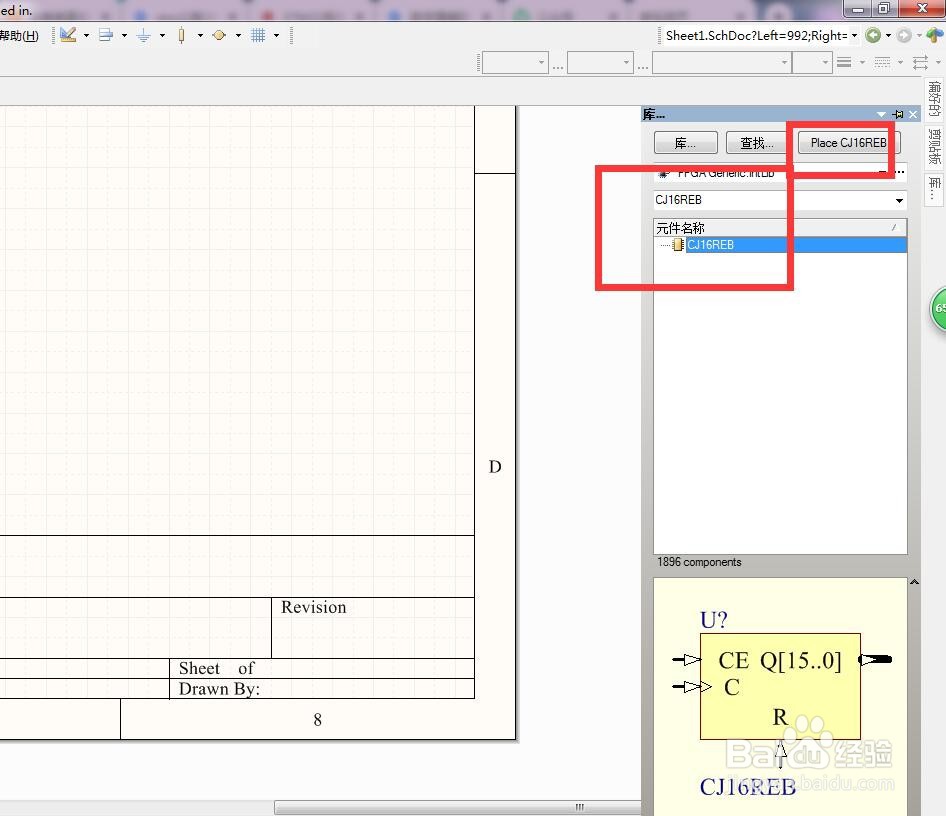
Task: Go forward with grey navigation arrow
Action: coord(904,36)
